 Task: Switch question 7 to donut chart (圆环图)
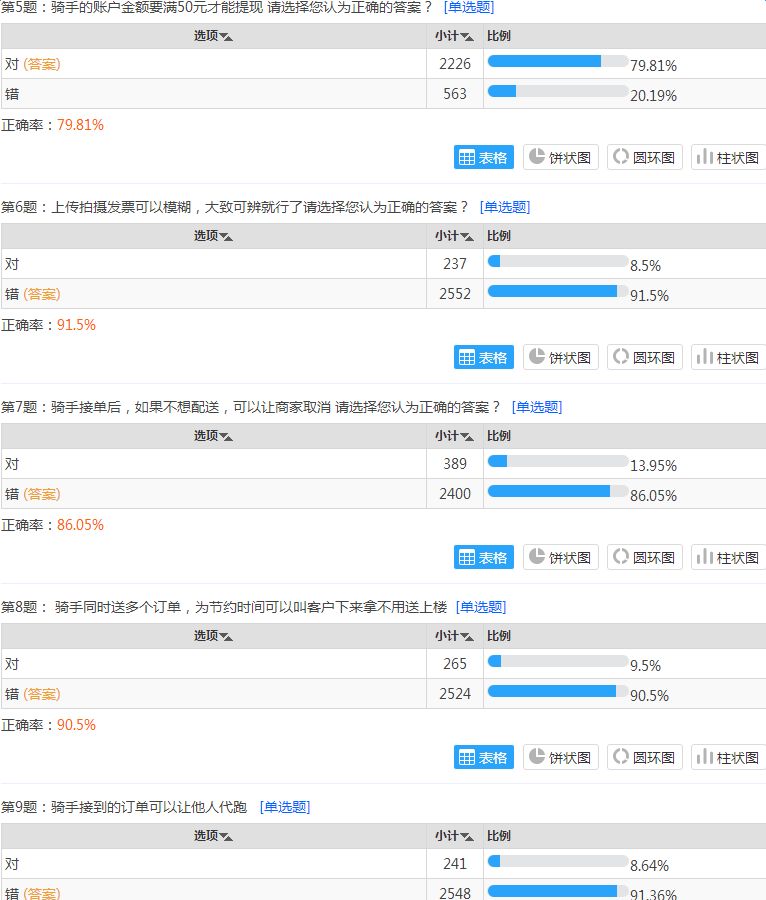pos(644,557)
